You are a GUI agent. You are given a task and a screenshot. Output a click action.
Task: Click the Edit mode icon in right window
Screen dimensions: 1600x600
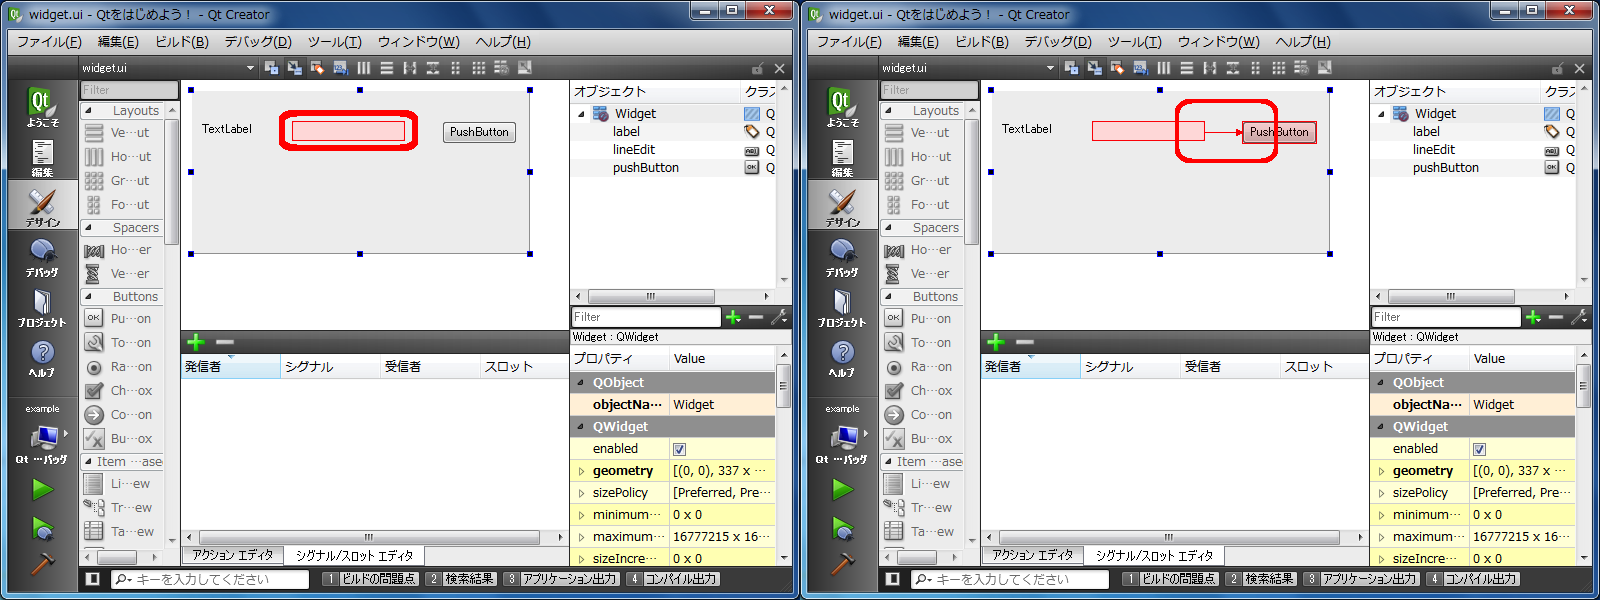tap(842, 157)
